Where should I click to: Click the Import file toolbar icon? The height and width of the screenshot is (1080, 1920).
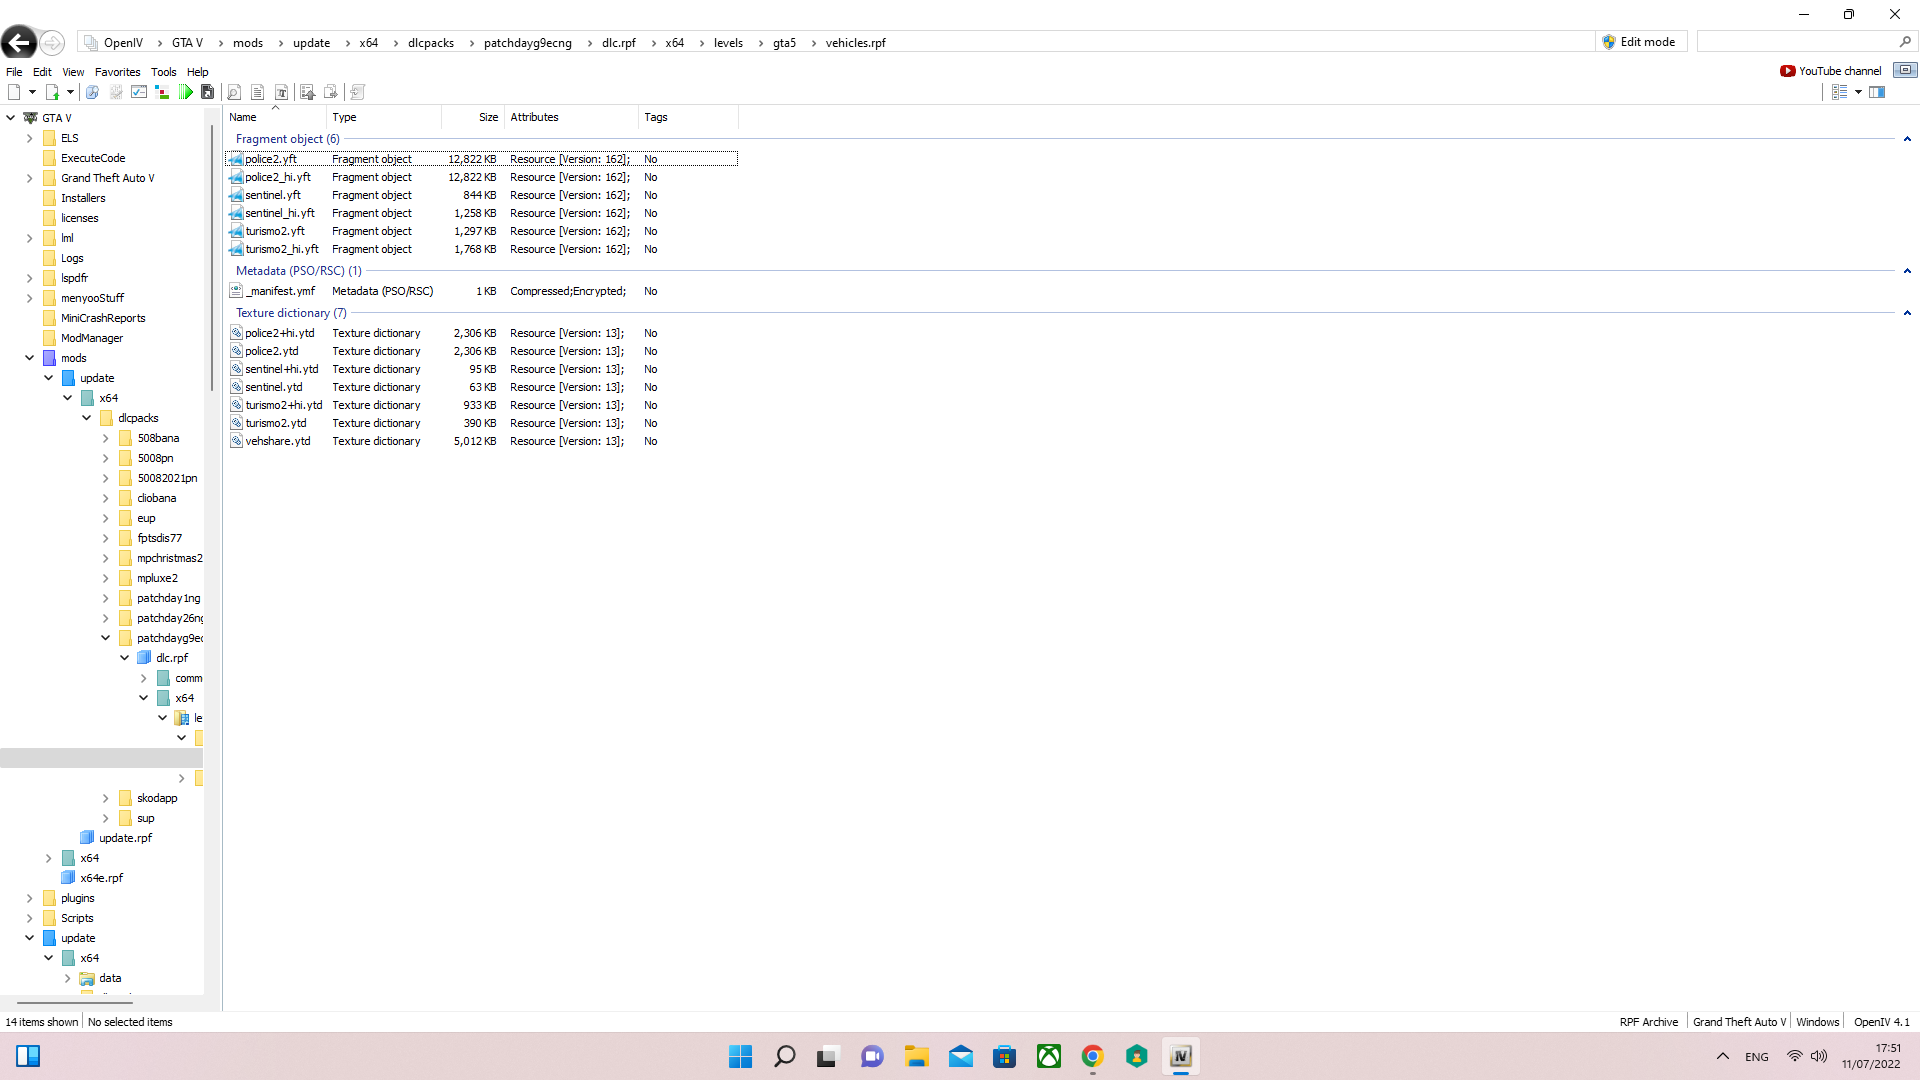tap(52, 92)
